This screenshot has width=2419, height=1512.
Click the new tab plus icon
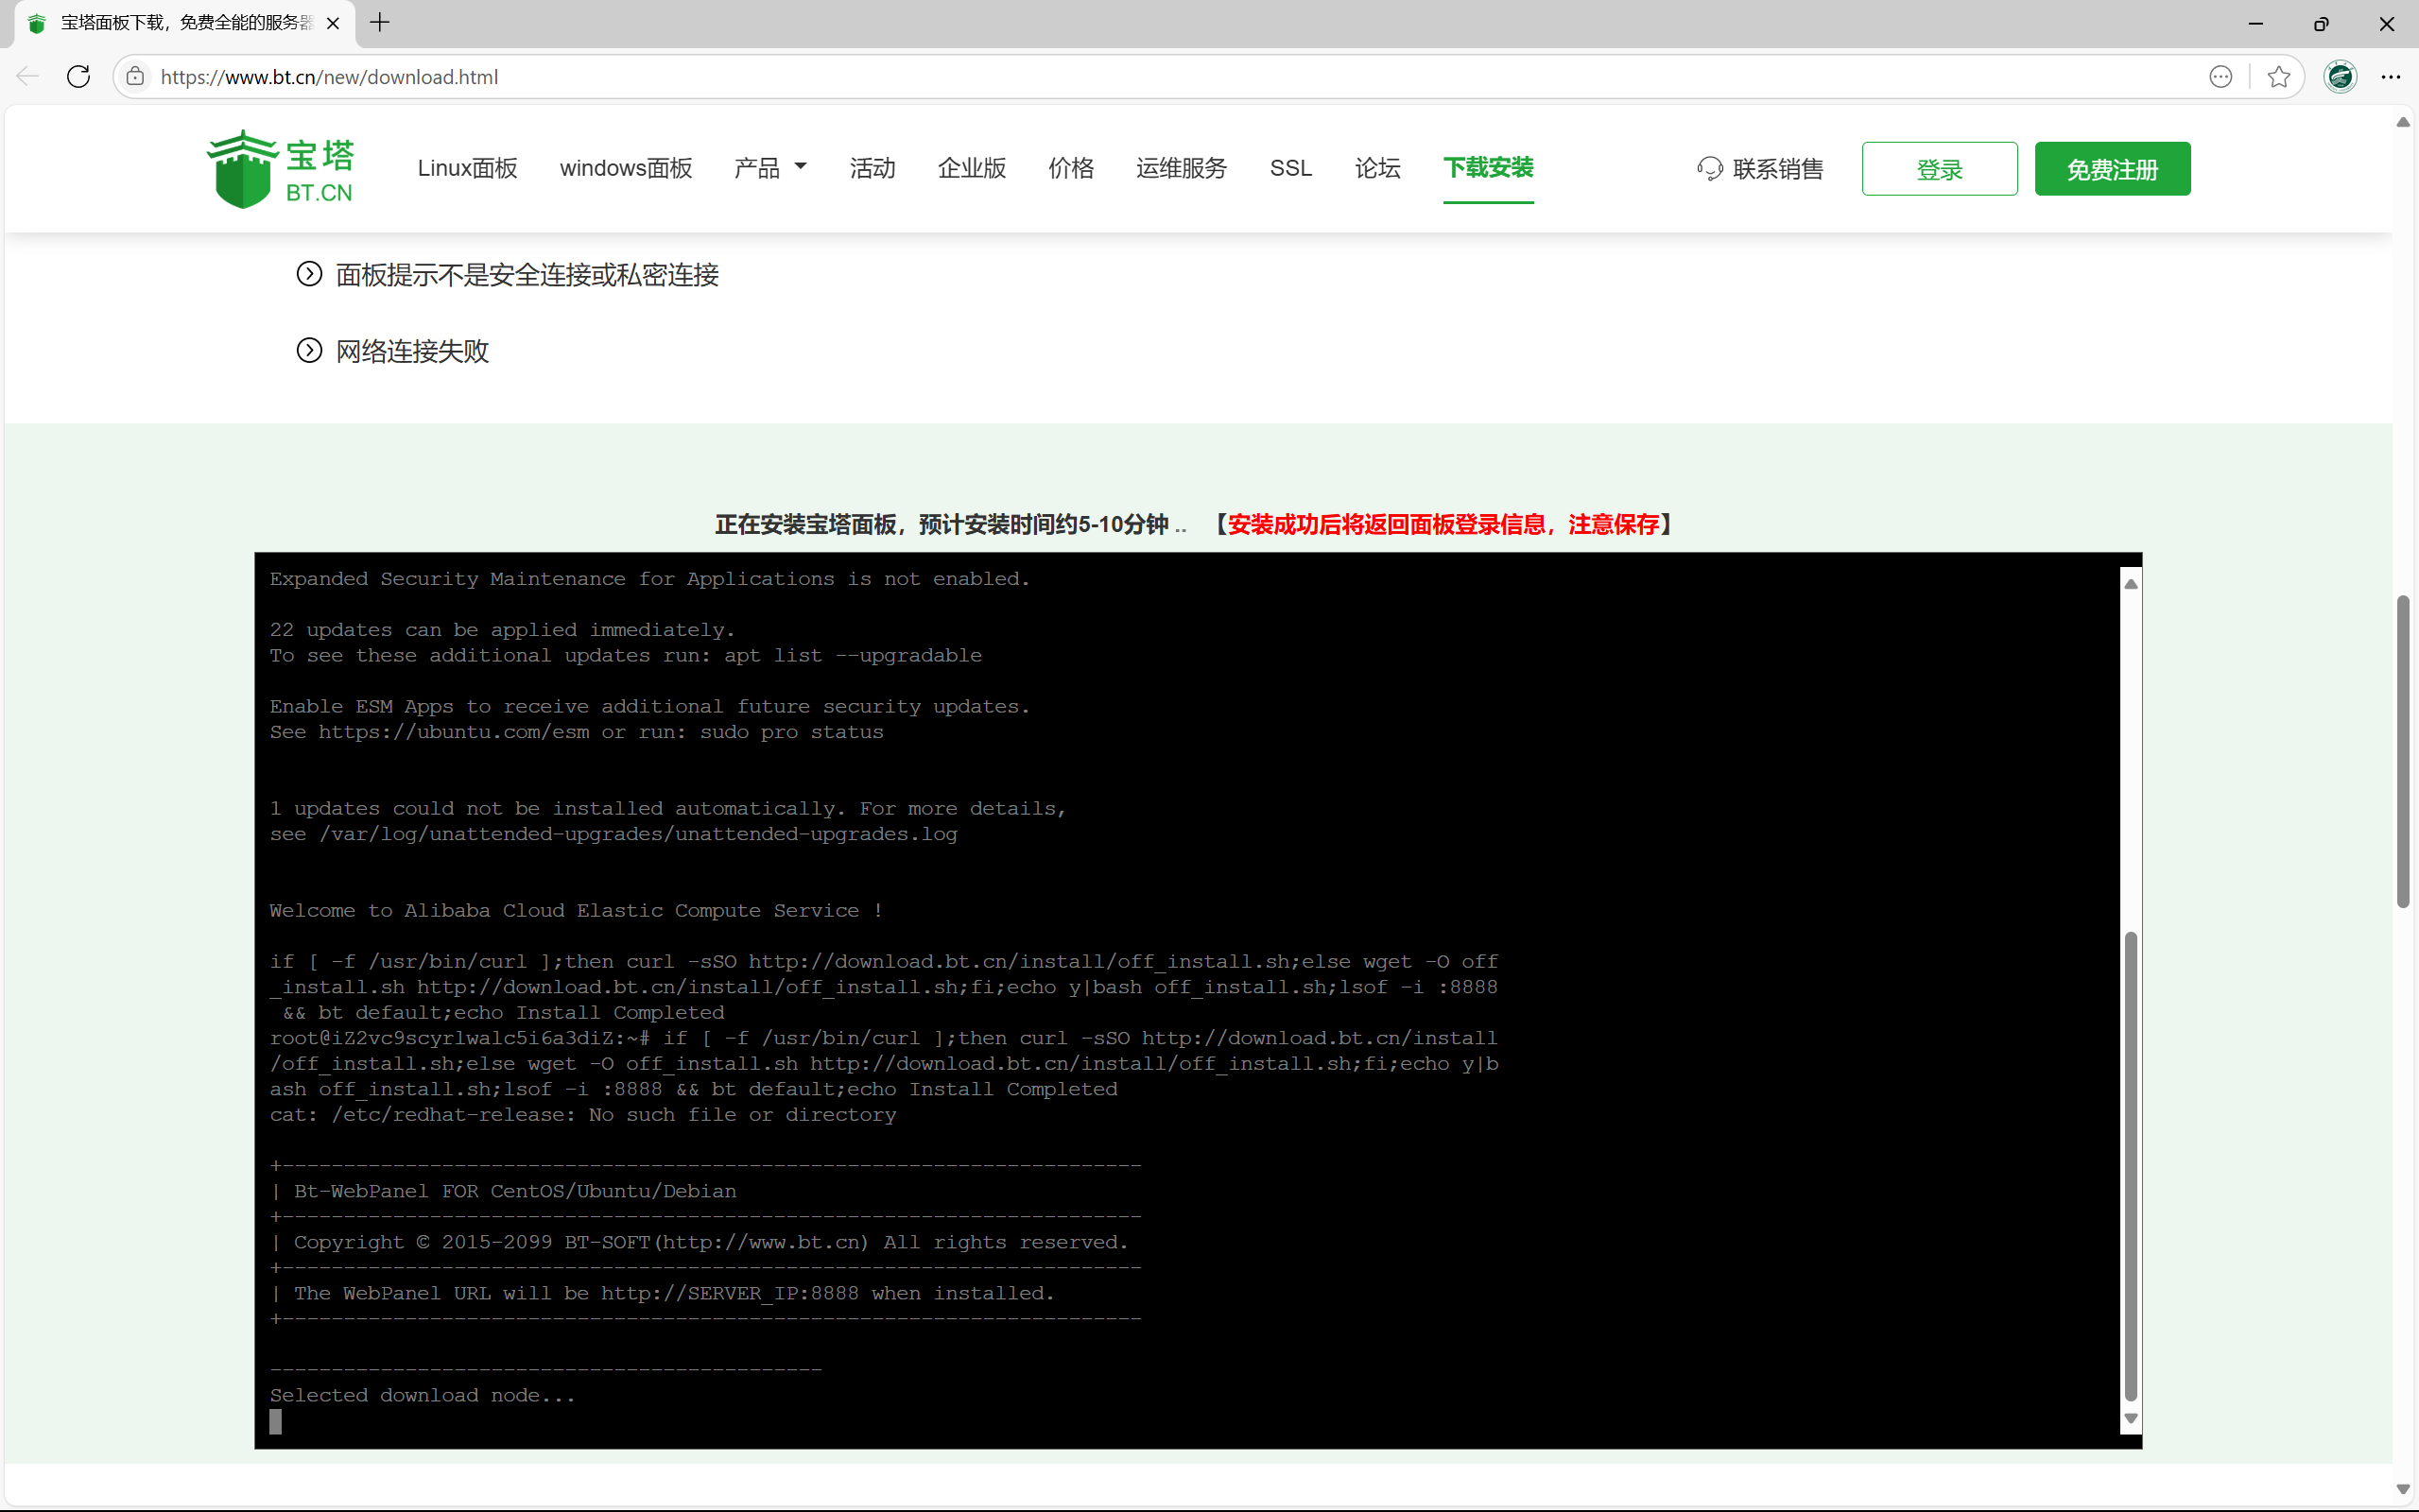coord(380,23)
